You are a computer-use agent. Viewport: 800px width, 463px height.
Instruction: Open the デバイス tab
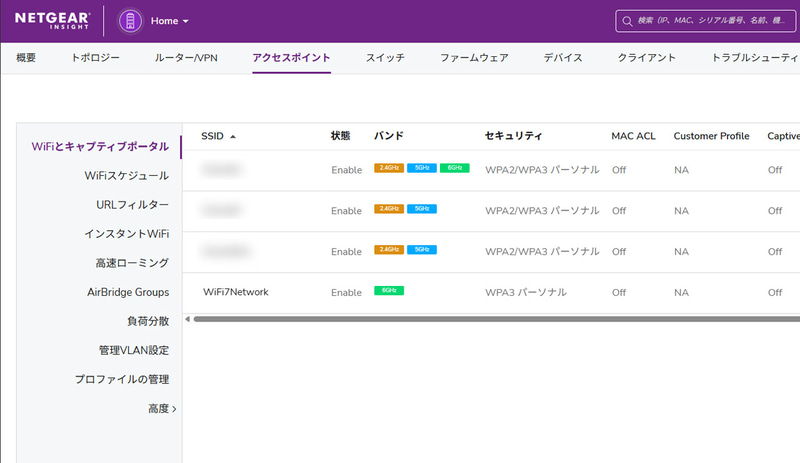563,58
